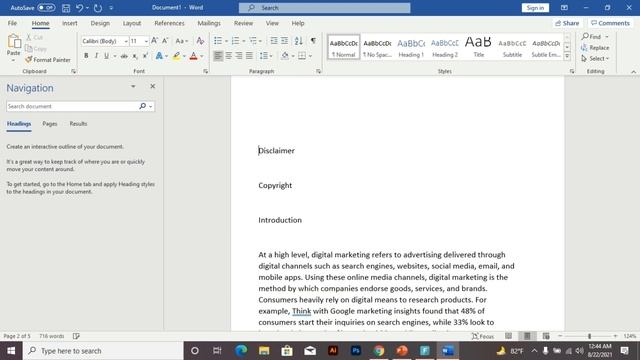Clear all formatting
Viewport: 640px width, 360px height.
coord(200,41)
